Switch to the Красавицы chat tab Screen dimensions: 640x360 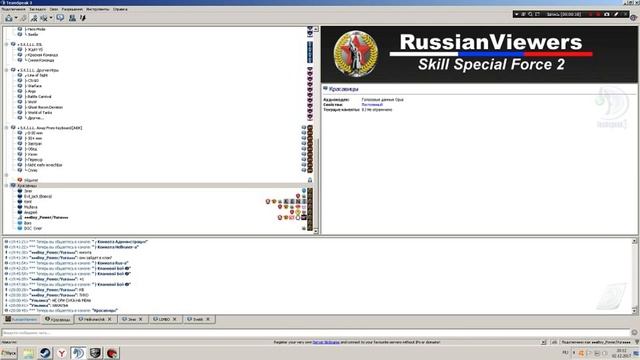point(58,319)
